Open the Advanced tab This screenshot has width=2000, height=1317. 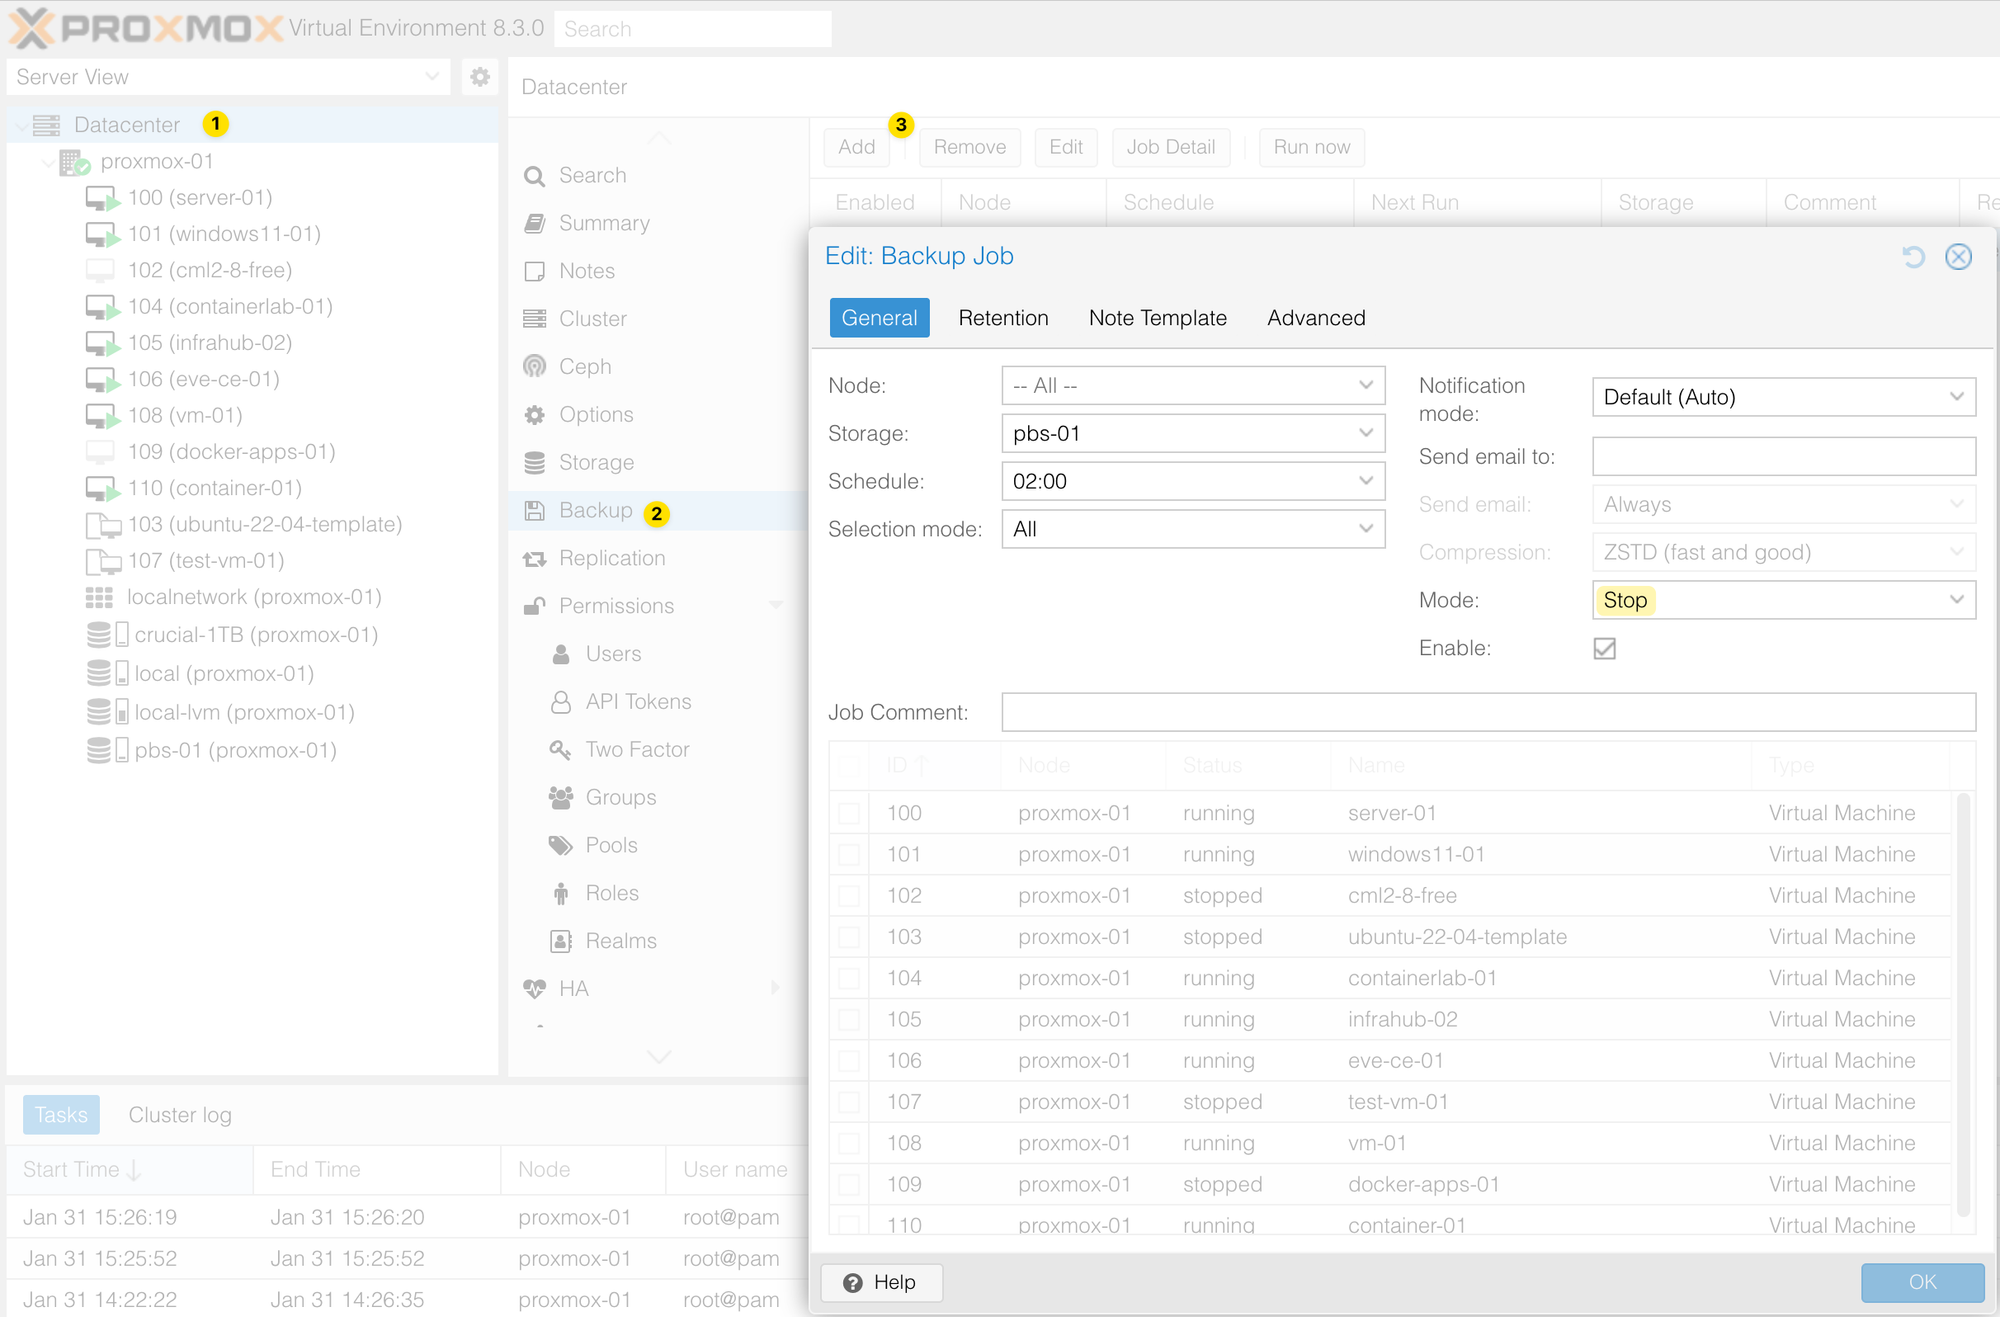click(1316, 318)
